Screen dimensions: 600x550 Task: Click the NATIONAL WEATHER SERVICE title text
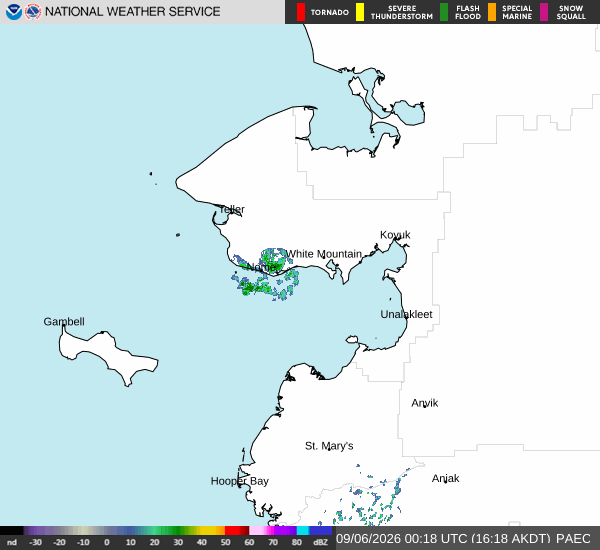[x=132, y=12]
